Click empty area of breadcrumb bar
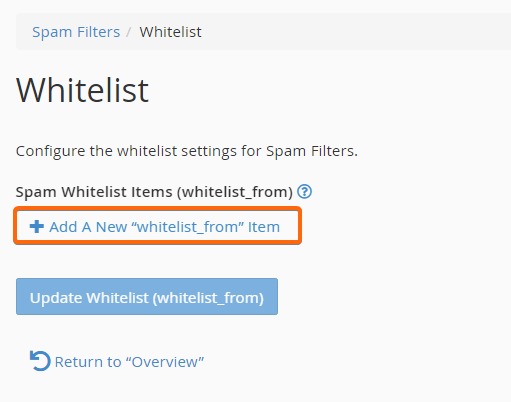Viewport: 511px width, 402px height. pyautogui.click(x=350, y=32)
